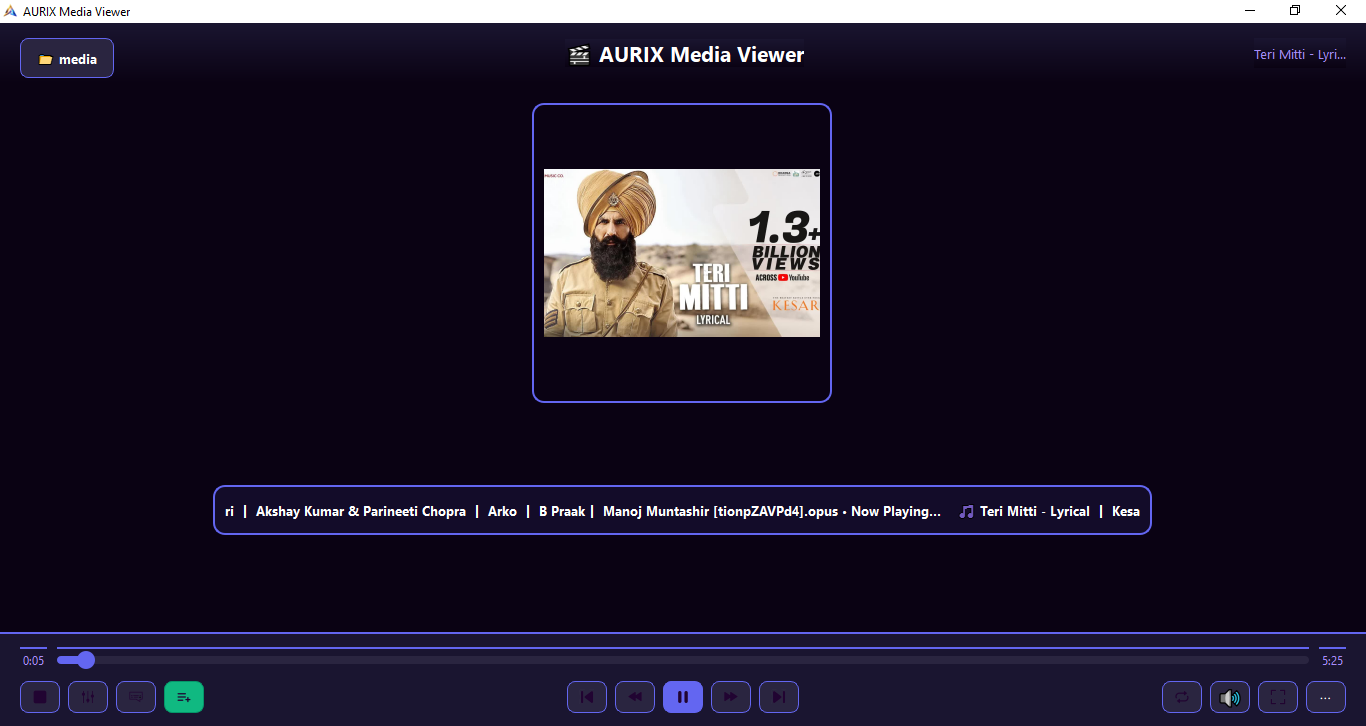Minimize the AURIX Media Viewer window

pyautogui.click(x=1250, y=11)
